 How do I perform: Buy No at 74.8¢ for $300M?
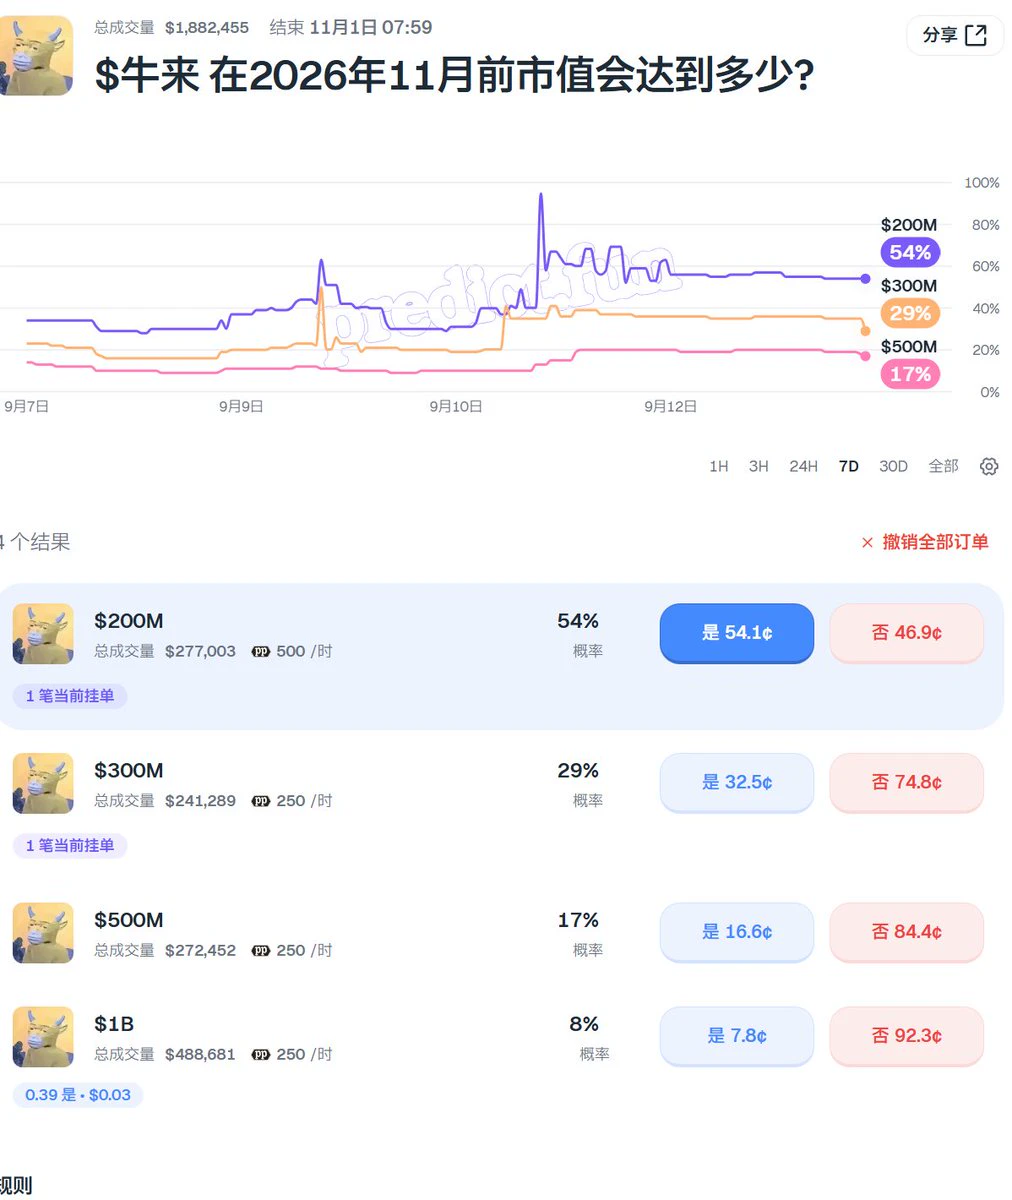point(907,782)
